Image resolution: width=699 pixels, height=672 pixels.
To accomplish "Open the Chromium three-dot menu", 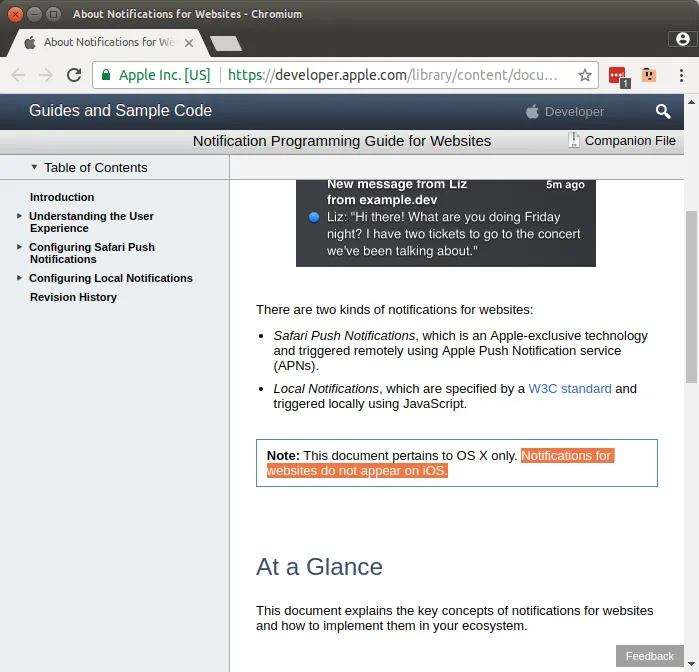I will [681, 75].
